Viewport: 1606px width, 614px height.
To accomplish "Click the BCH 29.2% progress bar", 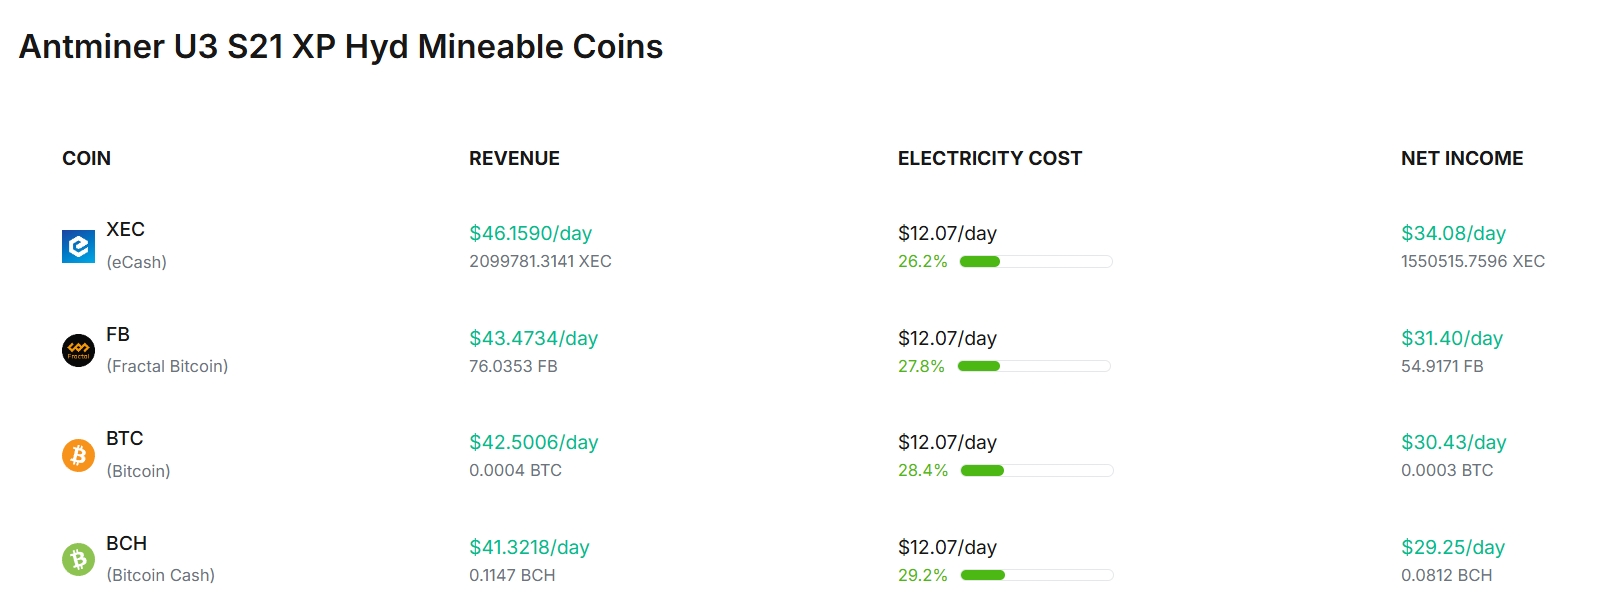I will tap(1035, 575).
